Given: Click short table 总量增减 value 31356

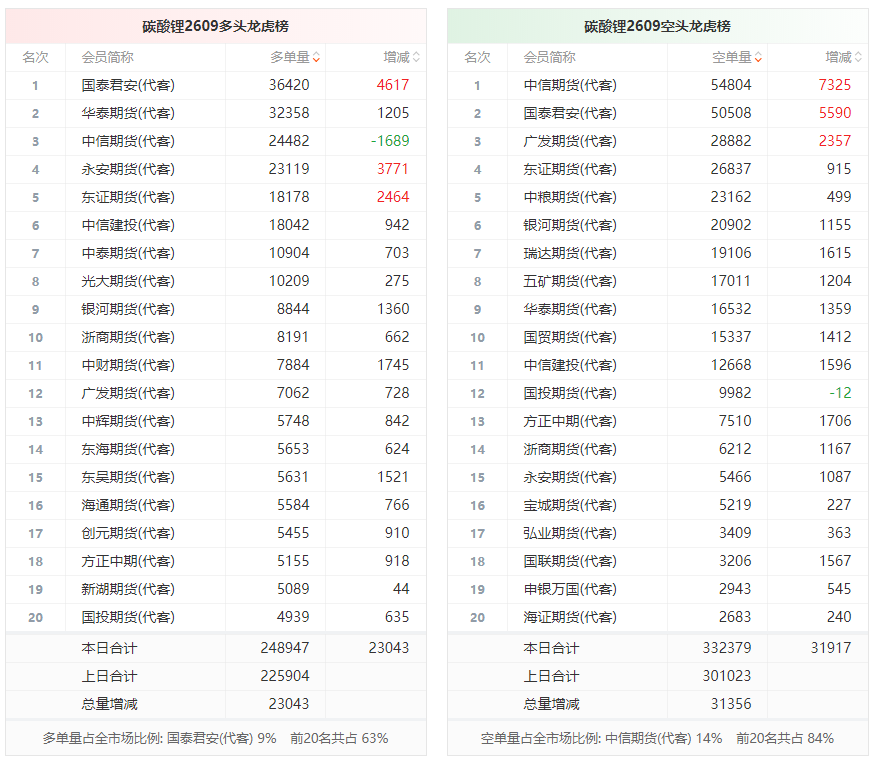Looking at the screenshot, I should click(731, 704).
